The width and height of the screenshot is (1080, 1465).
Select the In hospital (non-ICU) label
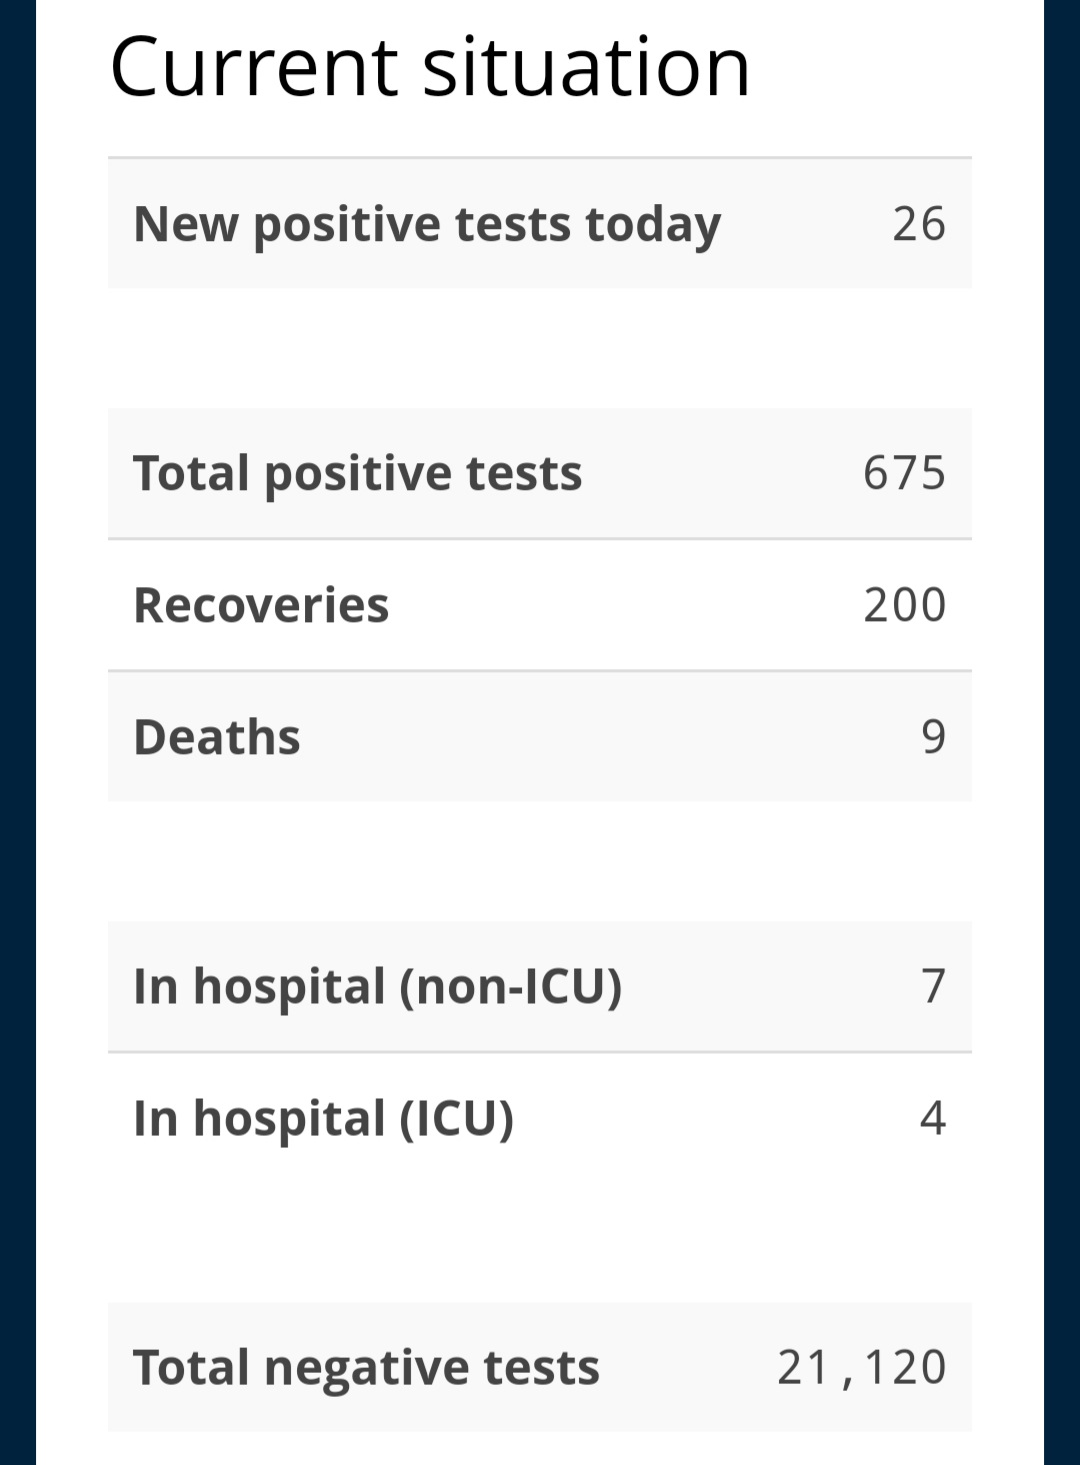coord(378,987)
